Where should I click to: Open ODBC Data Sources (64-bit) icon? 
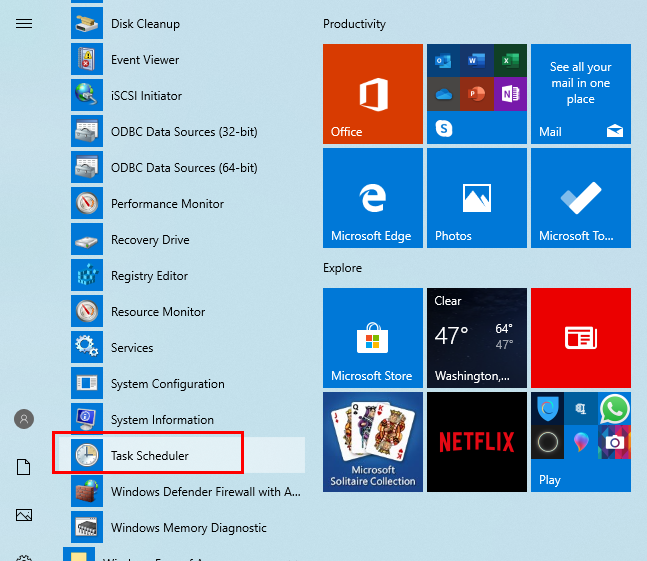pos(87,167)
